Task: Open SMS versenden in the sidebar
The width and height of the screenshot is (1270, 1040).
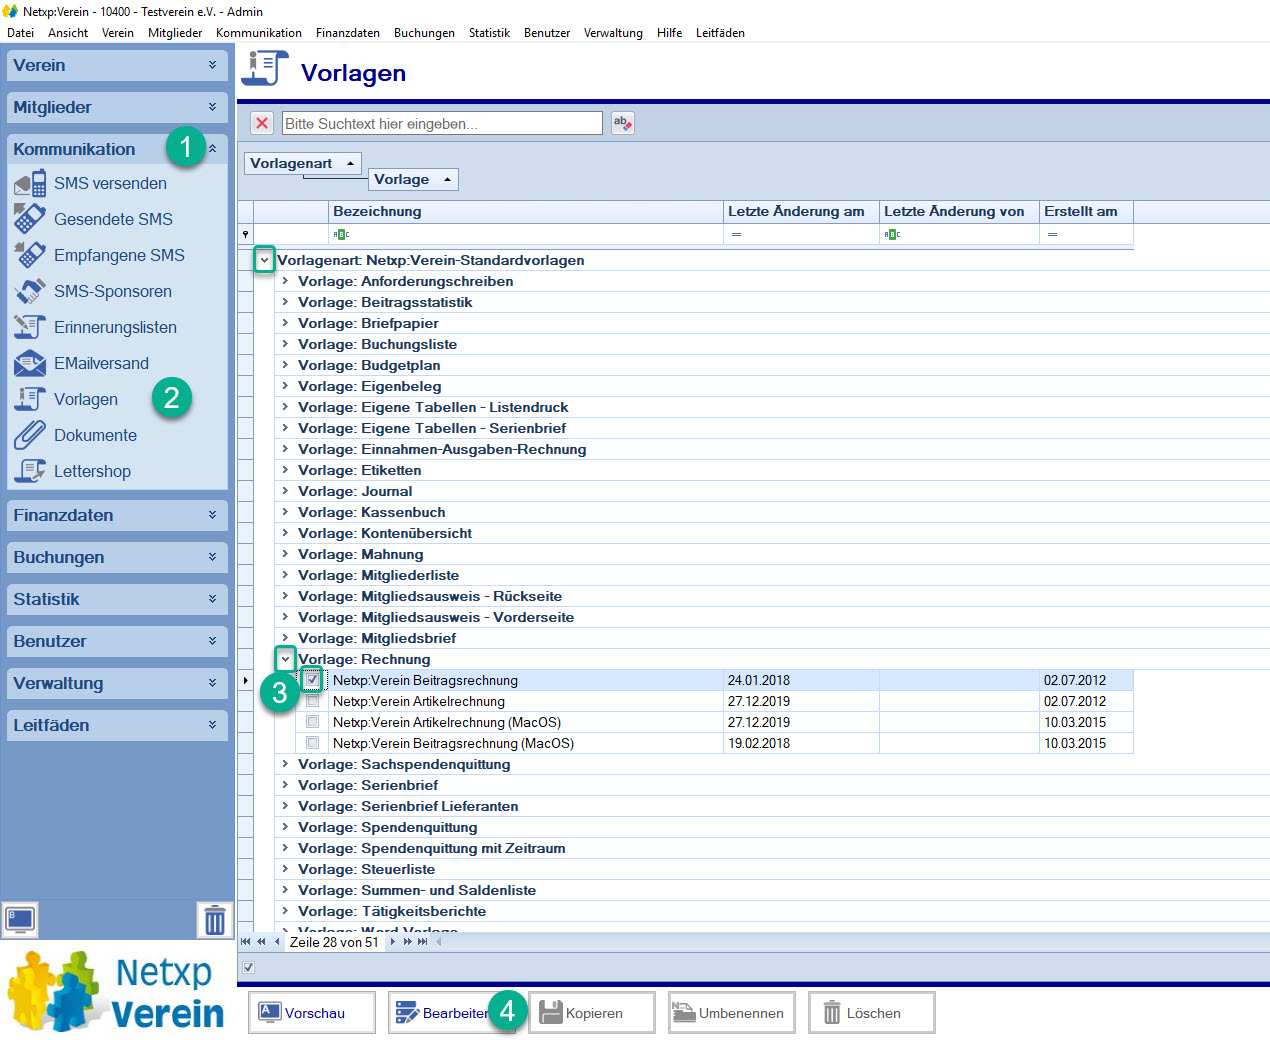Action: [110, 183]
